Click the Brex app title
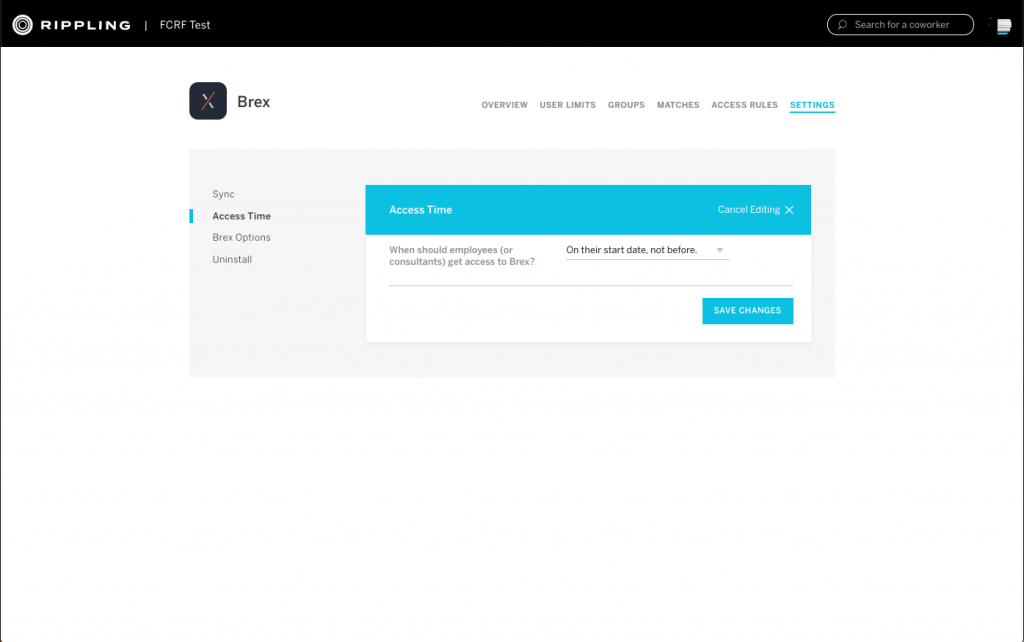Screen dimensions: 1024x642 [x=253, y=102]
